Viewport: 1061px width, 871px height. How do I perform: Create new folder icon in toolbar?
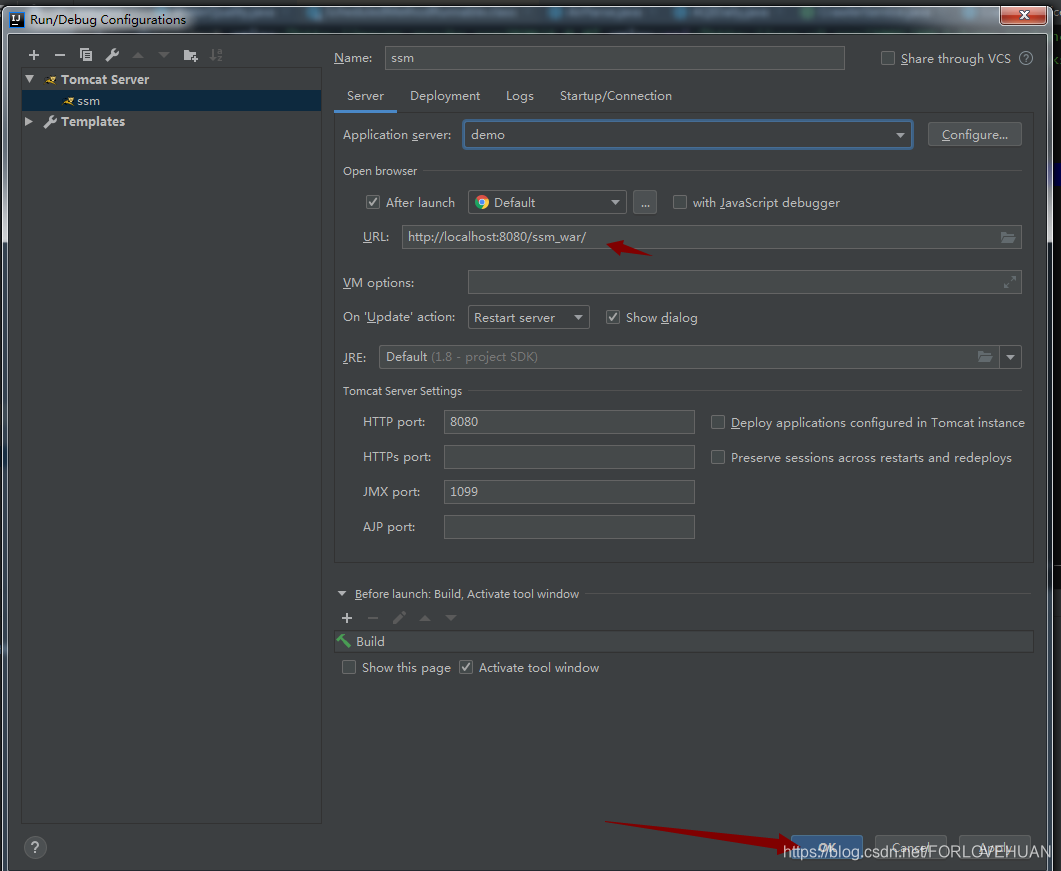190,55
